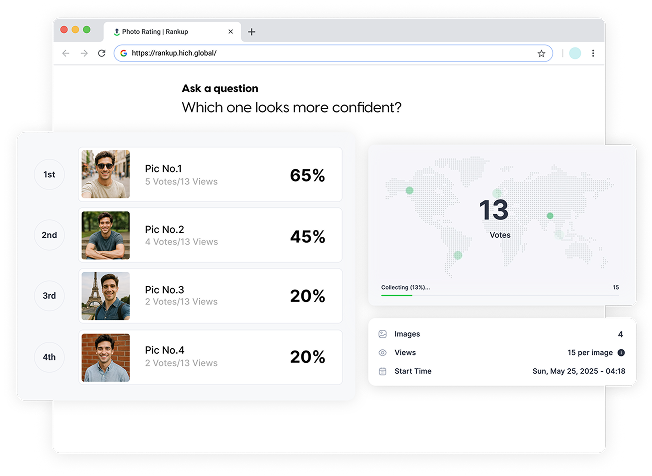The height and width of the screenshot is (476, 652).
Task: Click '4 Votes/13 Views' text
Action: 181,242
